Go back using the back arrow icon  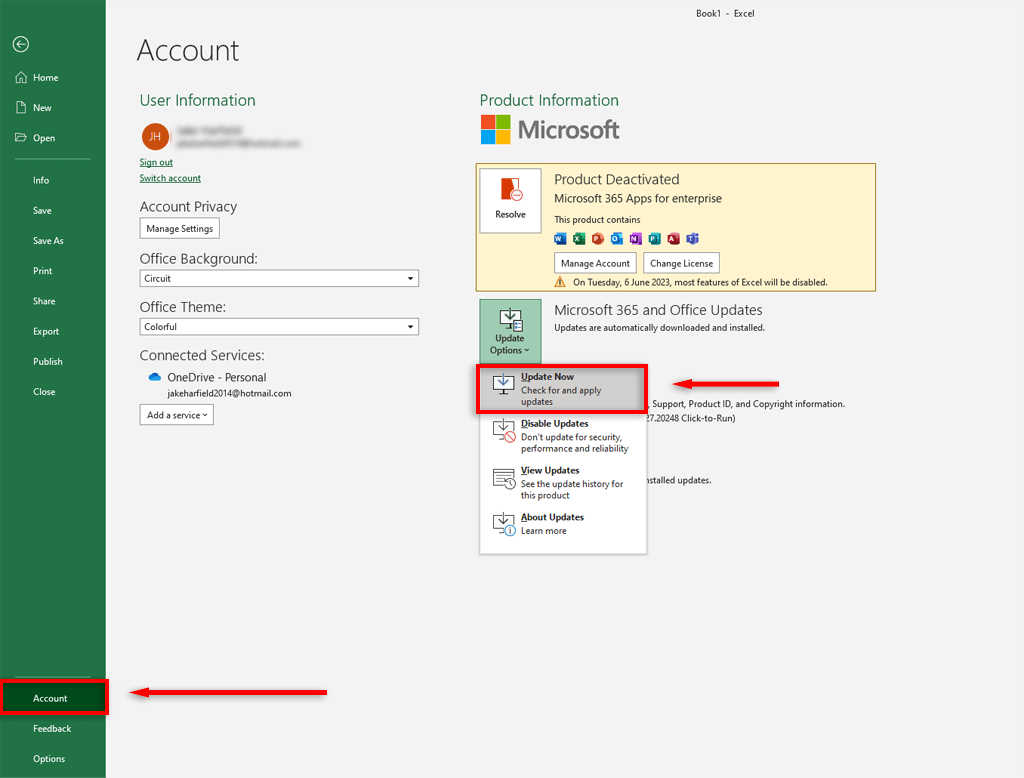(21, 44)
